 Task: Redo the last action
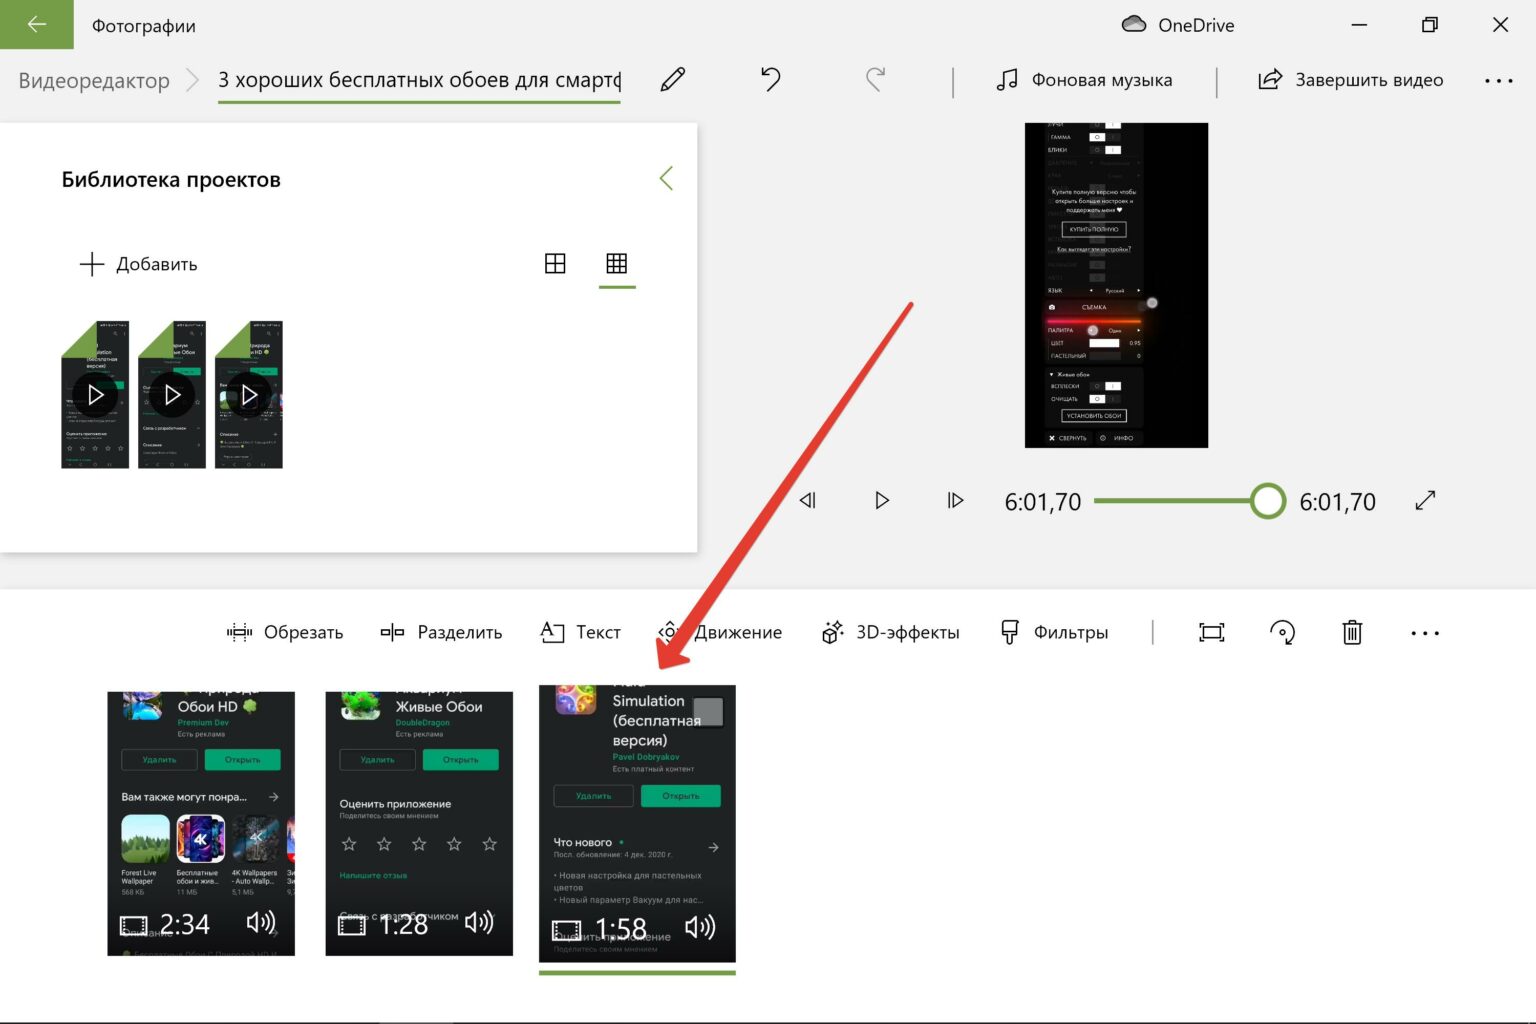pyautogui.click(x=875, y=79)
